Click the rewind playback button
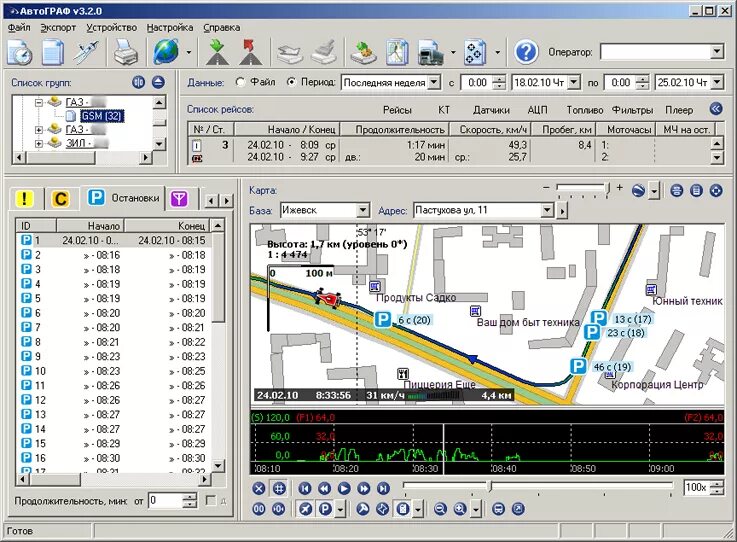The image size is (737, 542). 324,488
